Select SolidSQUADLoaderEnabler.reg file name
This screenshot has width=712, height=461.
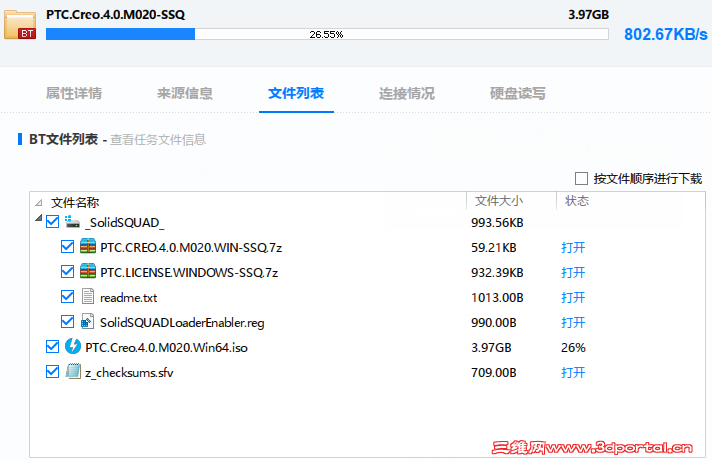coord(182,322)
